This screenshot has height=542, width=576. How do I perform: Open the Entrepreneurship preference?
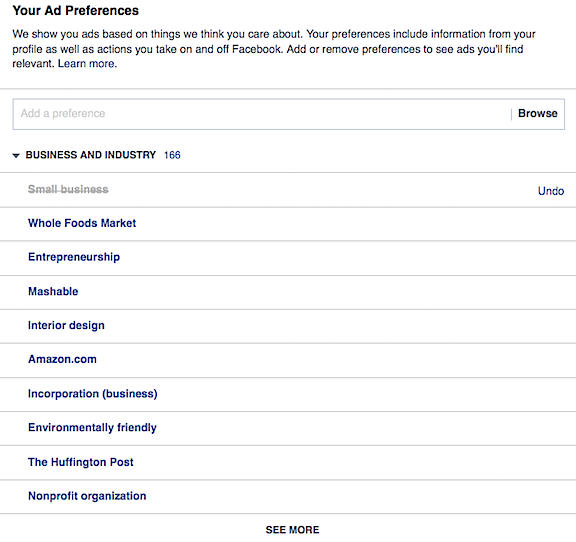coord(74,257)
